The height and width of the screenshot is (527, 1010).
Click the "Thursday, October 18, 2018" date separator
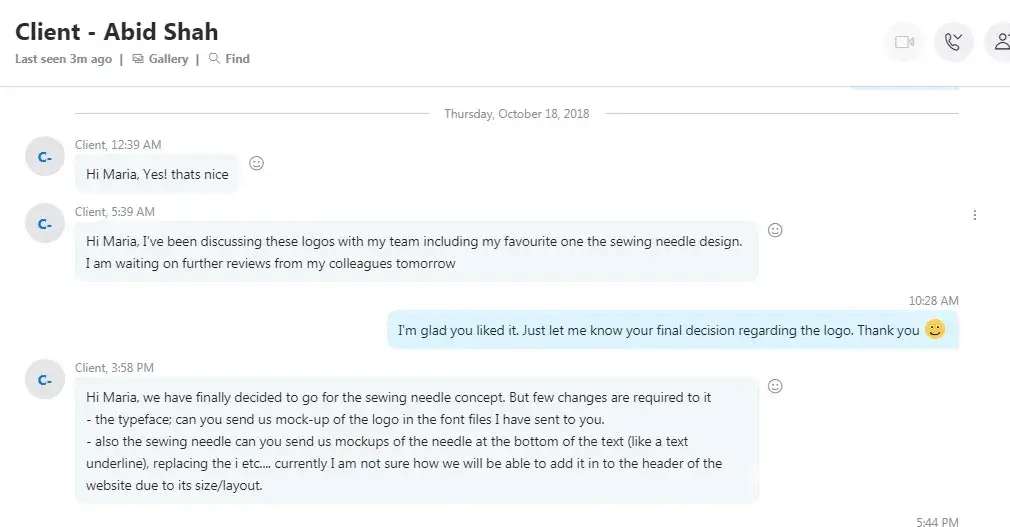(x=516, y=114)
